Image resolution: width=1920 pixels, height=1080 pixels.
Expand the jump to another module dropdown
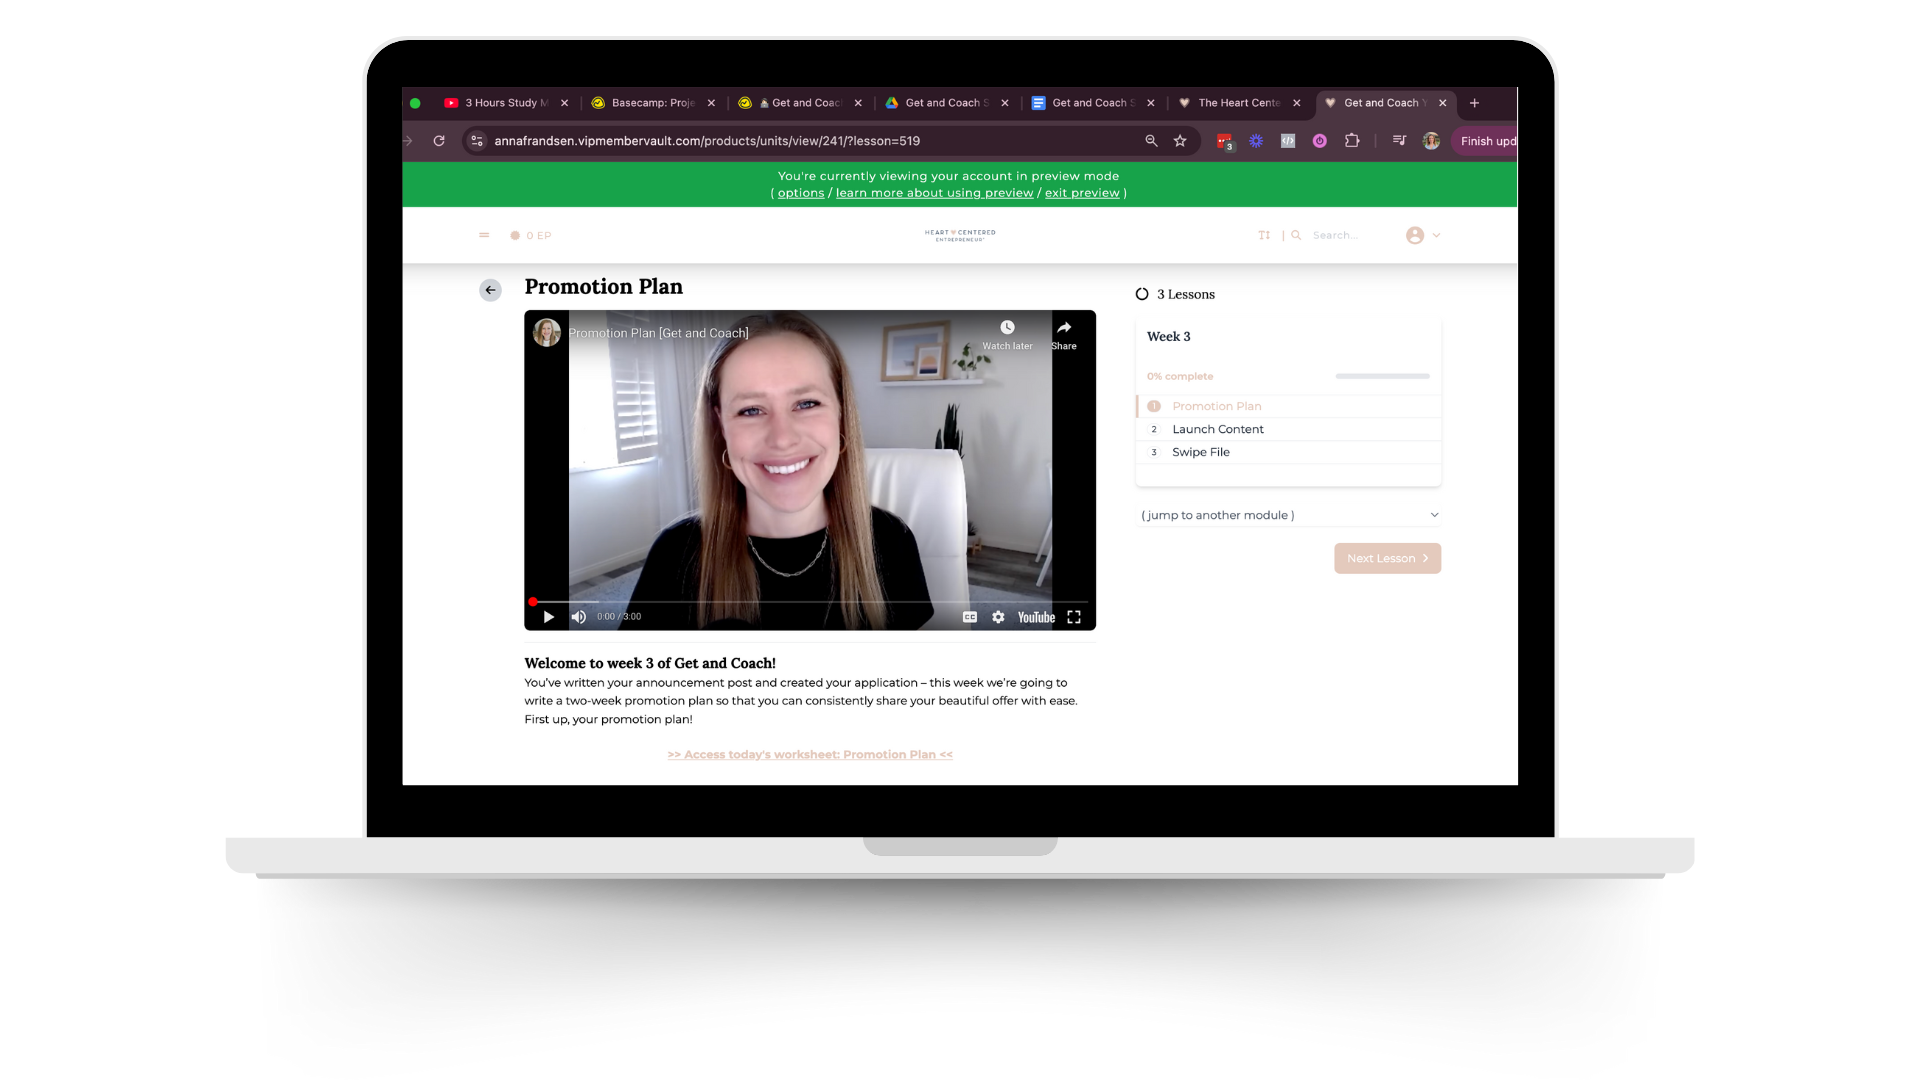point(1288,515)
